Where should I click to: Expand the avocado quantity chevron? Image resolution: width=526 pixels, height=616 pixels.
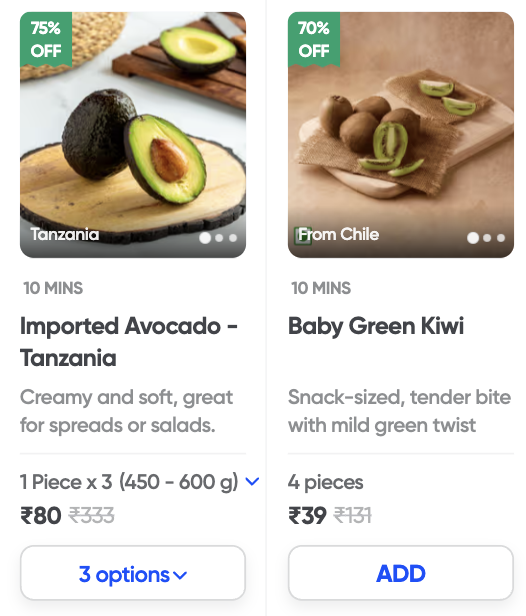(x=252, y=481)
